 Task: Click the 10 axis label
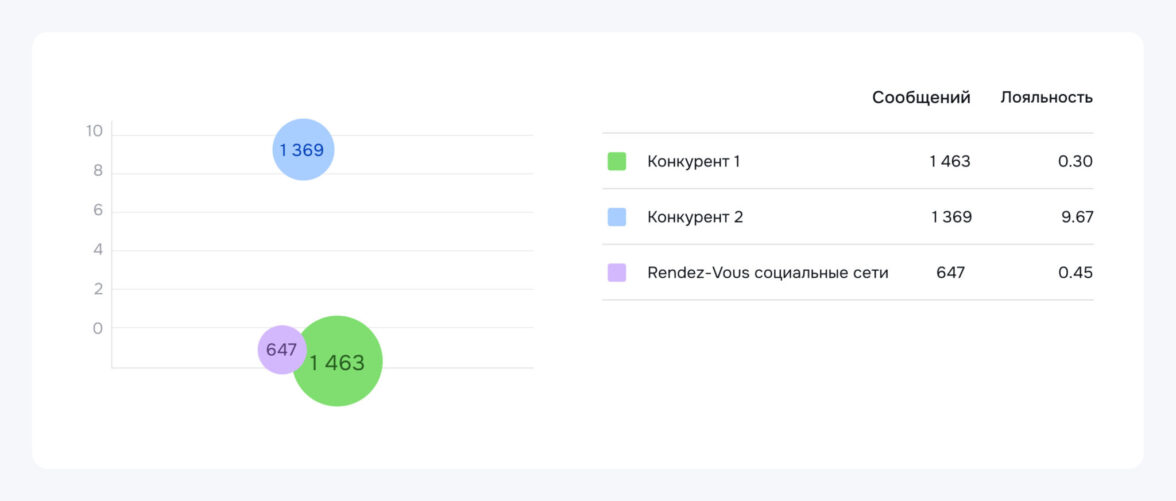point(95,131)
